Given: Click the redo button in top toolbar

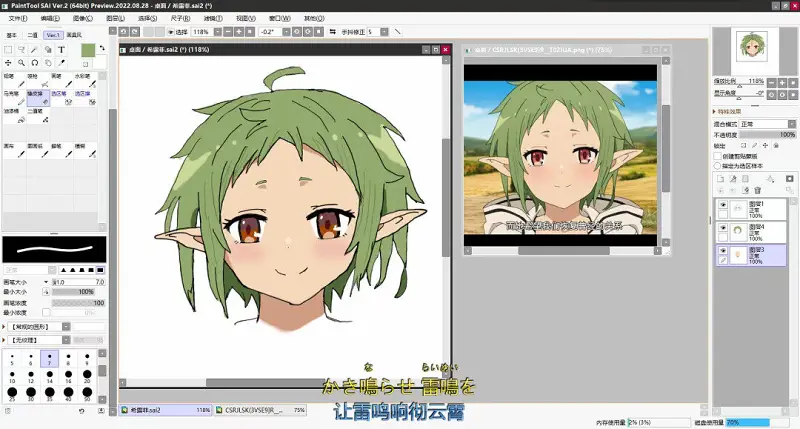Looking at the screenshot, I should [134, 32].
